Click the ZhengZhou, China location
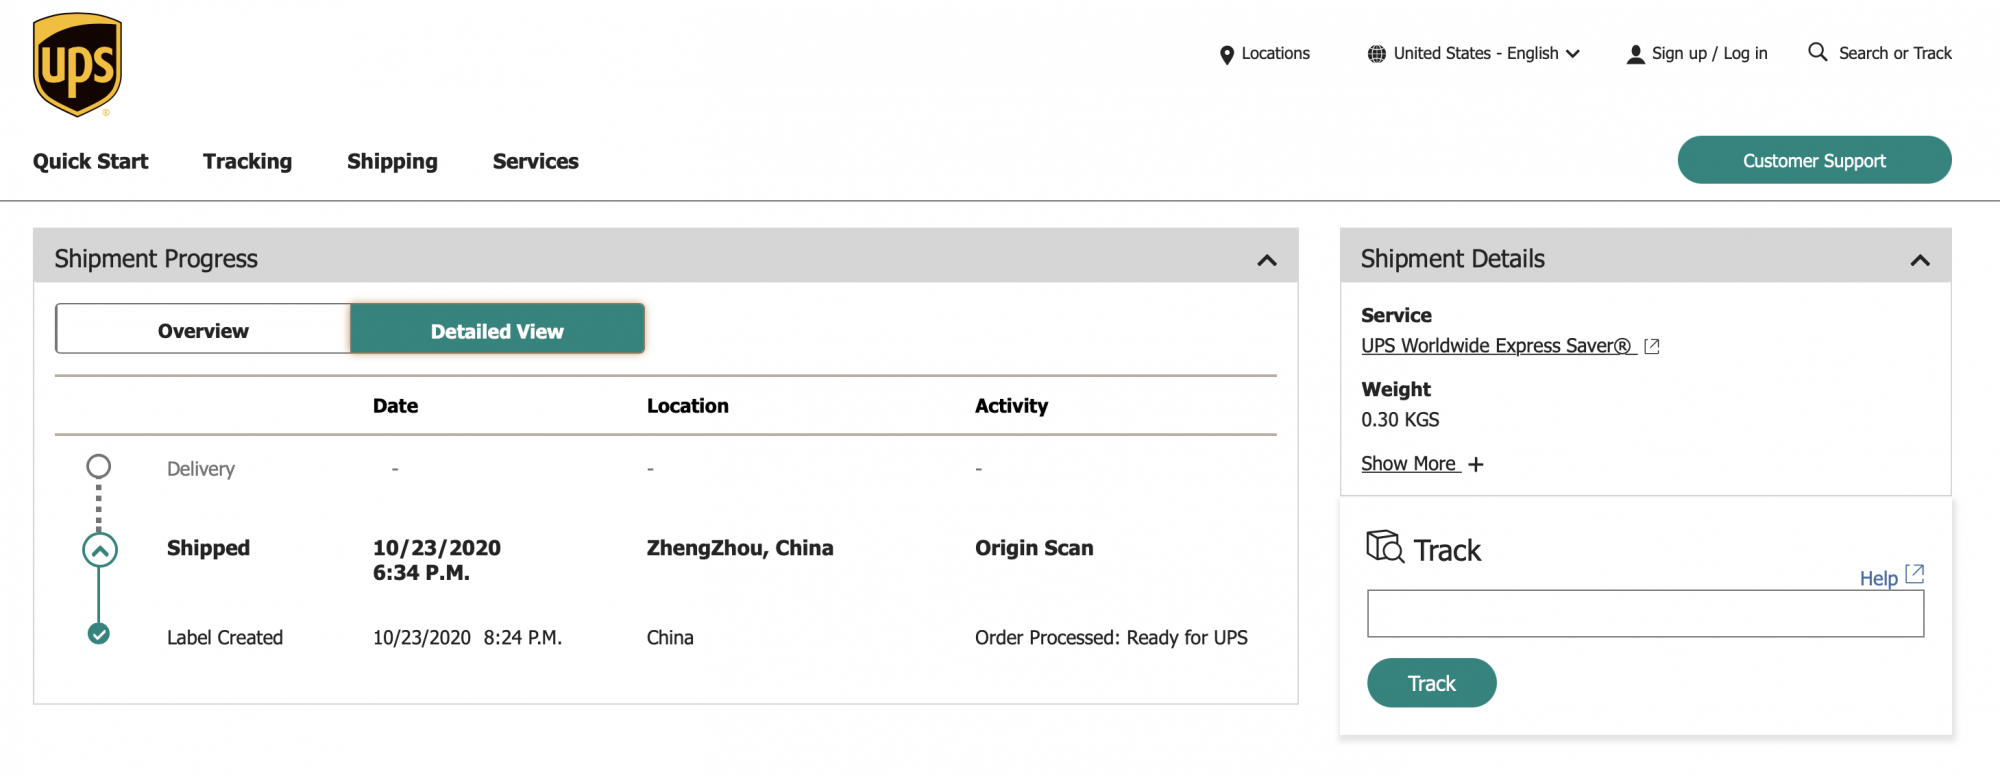2000x776 pixels. coord(739,548)
